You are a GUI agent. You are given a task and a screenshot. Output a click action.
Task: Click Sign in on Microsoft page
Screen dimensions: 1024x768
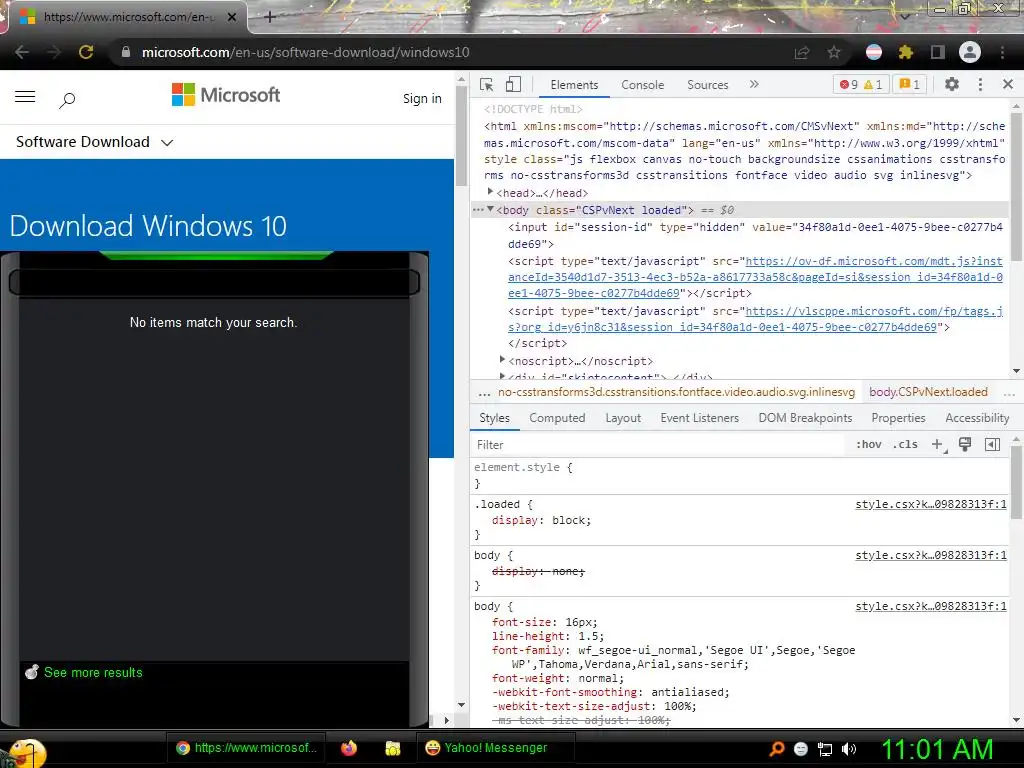point(422,99)
